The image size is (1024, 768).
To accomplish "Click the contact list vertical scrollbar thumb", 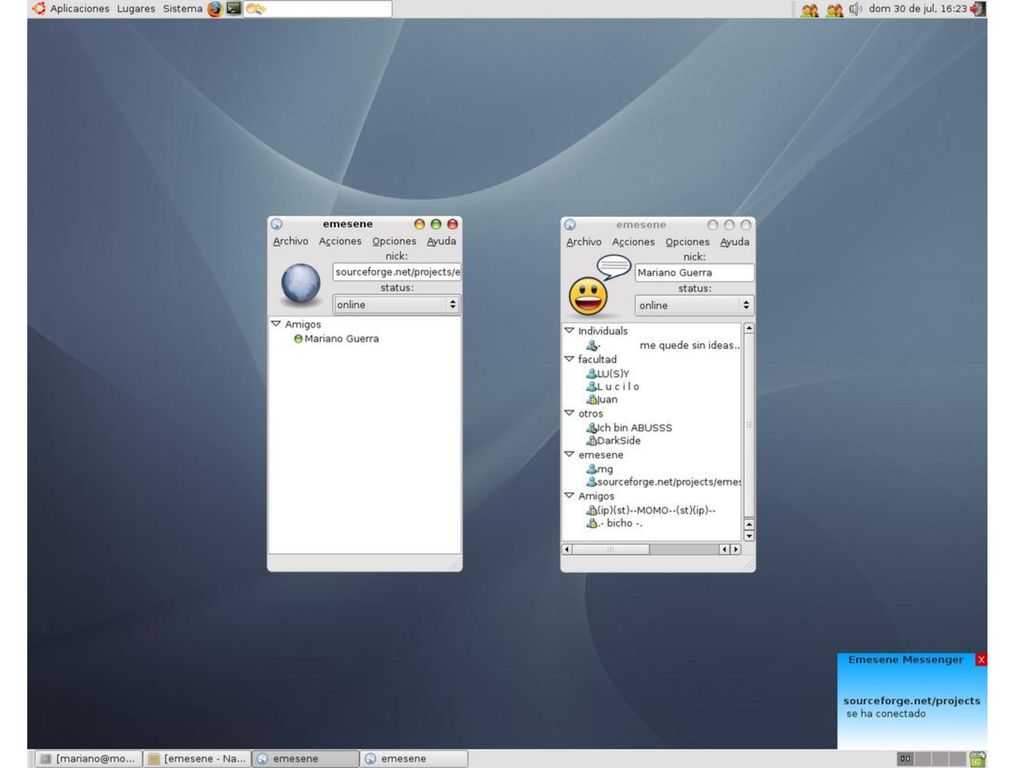I will [x=749, y=424].
